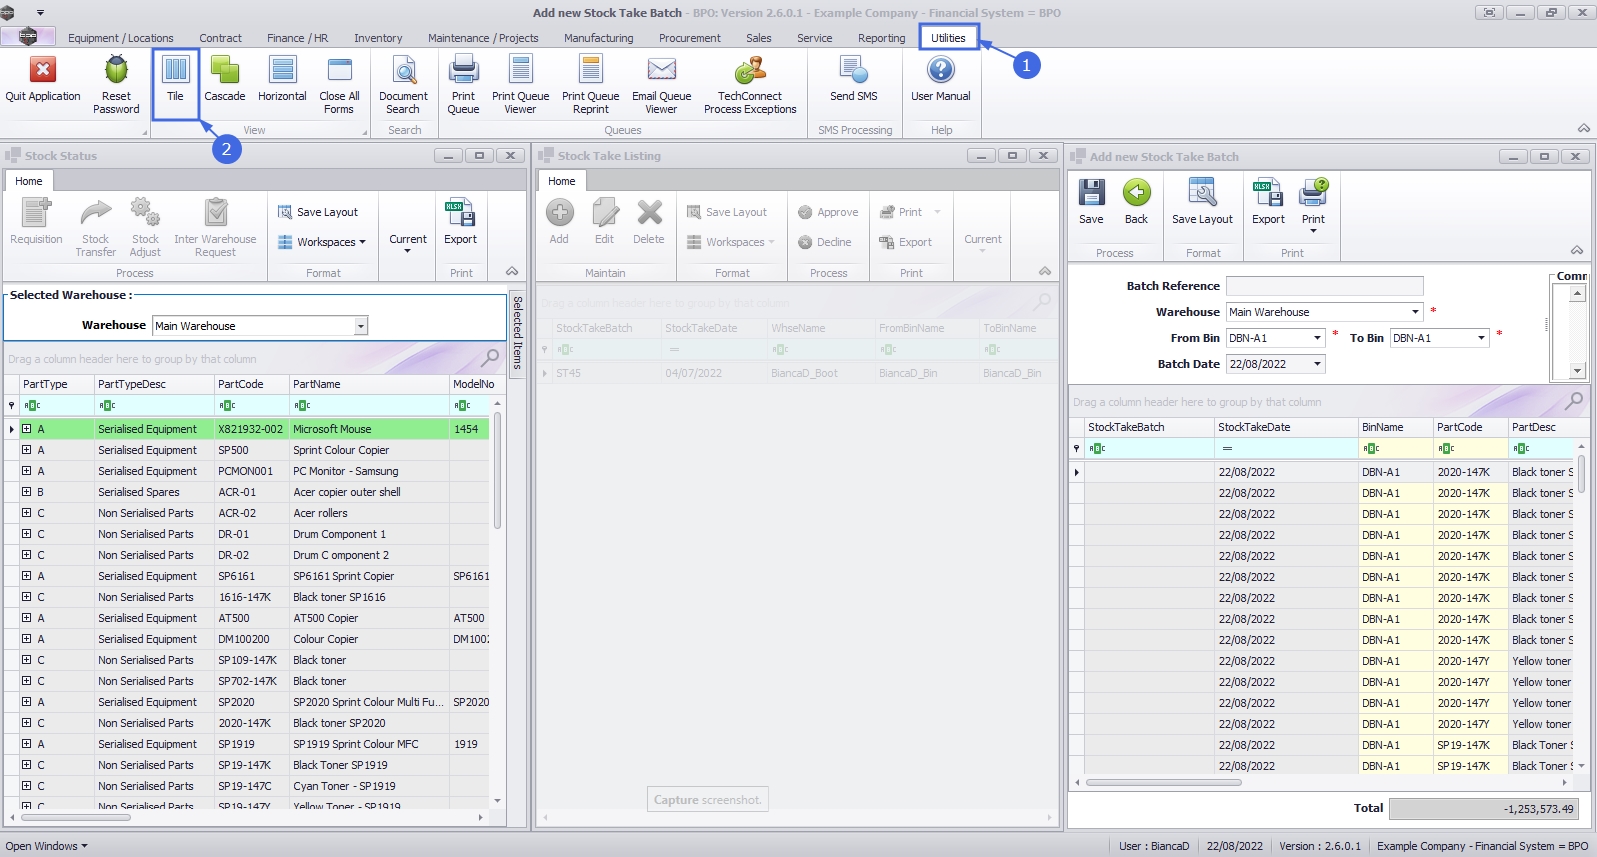1597x857 pixels.
Task: Click the Send SMS icon
Action: pyautogui.click(x=853, y=80)
